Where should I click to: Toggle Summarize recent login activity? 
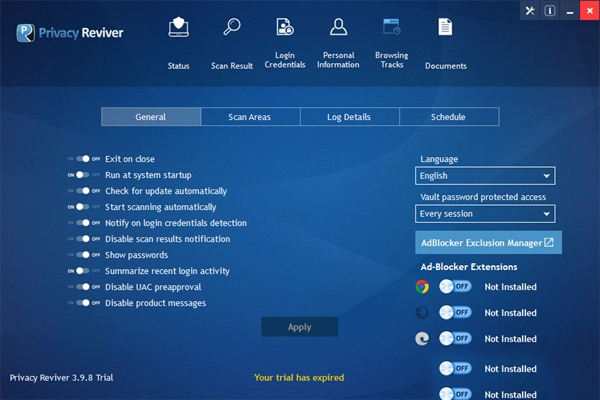tap(84, 271)
